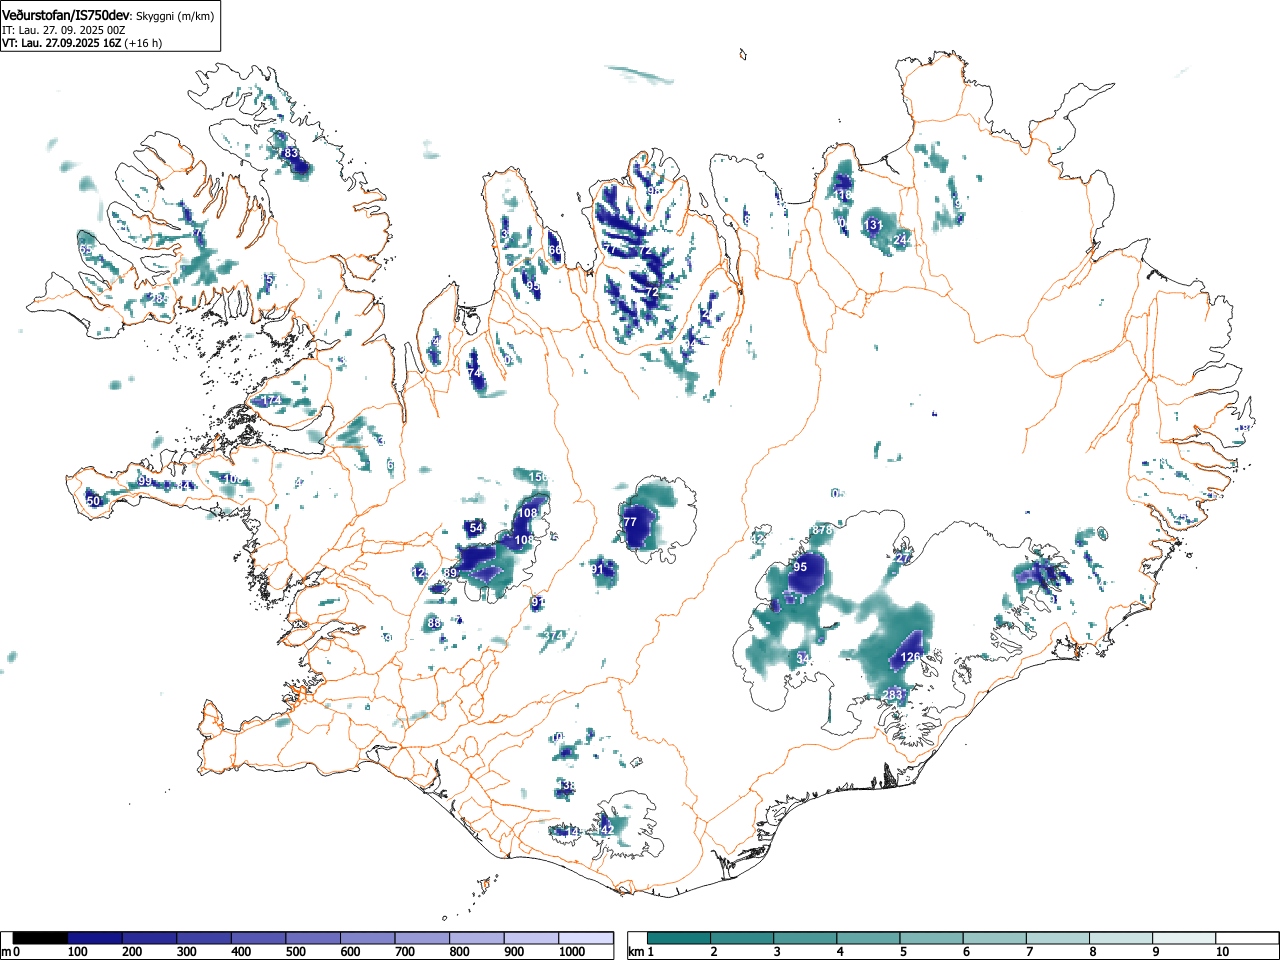
Task: Click the 'km' unit label of the legend
Action: (636, 952)
